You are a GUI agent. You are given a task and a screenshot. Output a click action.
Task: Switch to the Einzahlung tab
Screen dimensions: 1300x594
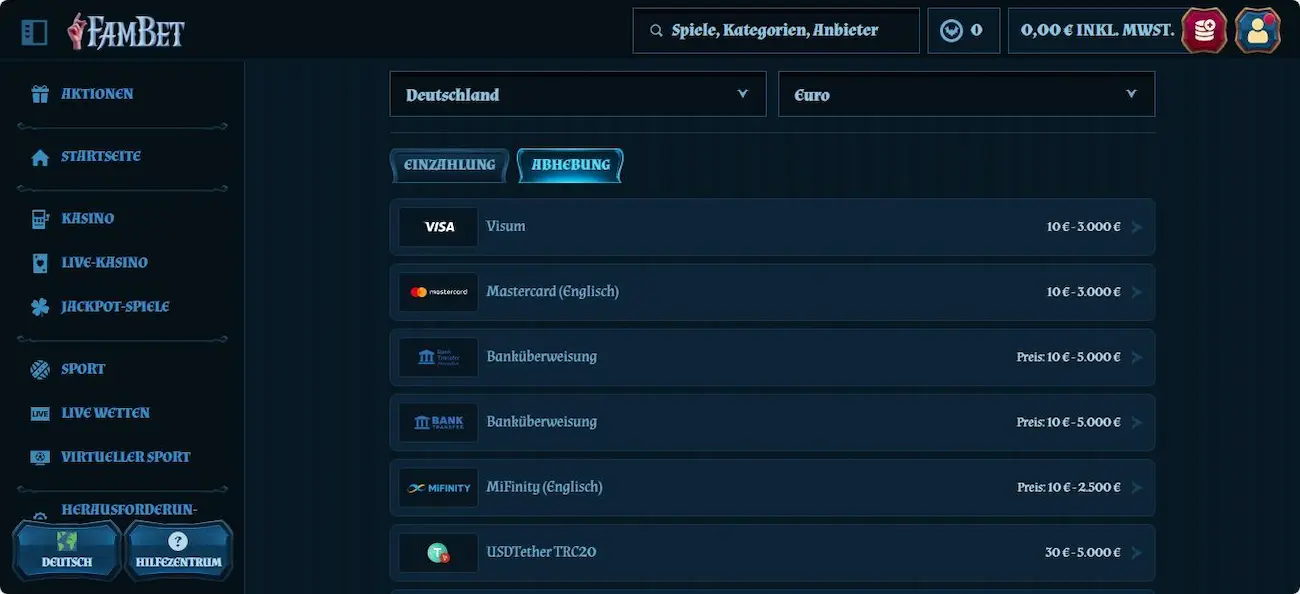pos(450,165)
